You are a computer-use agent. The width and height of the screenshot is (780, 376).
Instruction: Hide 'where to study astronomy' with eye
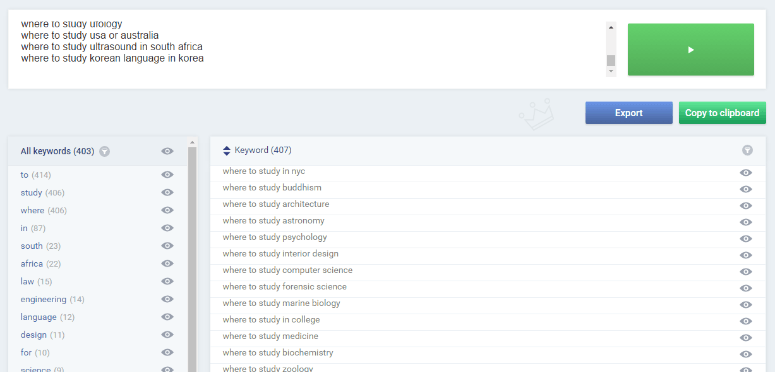746,222
